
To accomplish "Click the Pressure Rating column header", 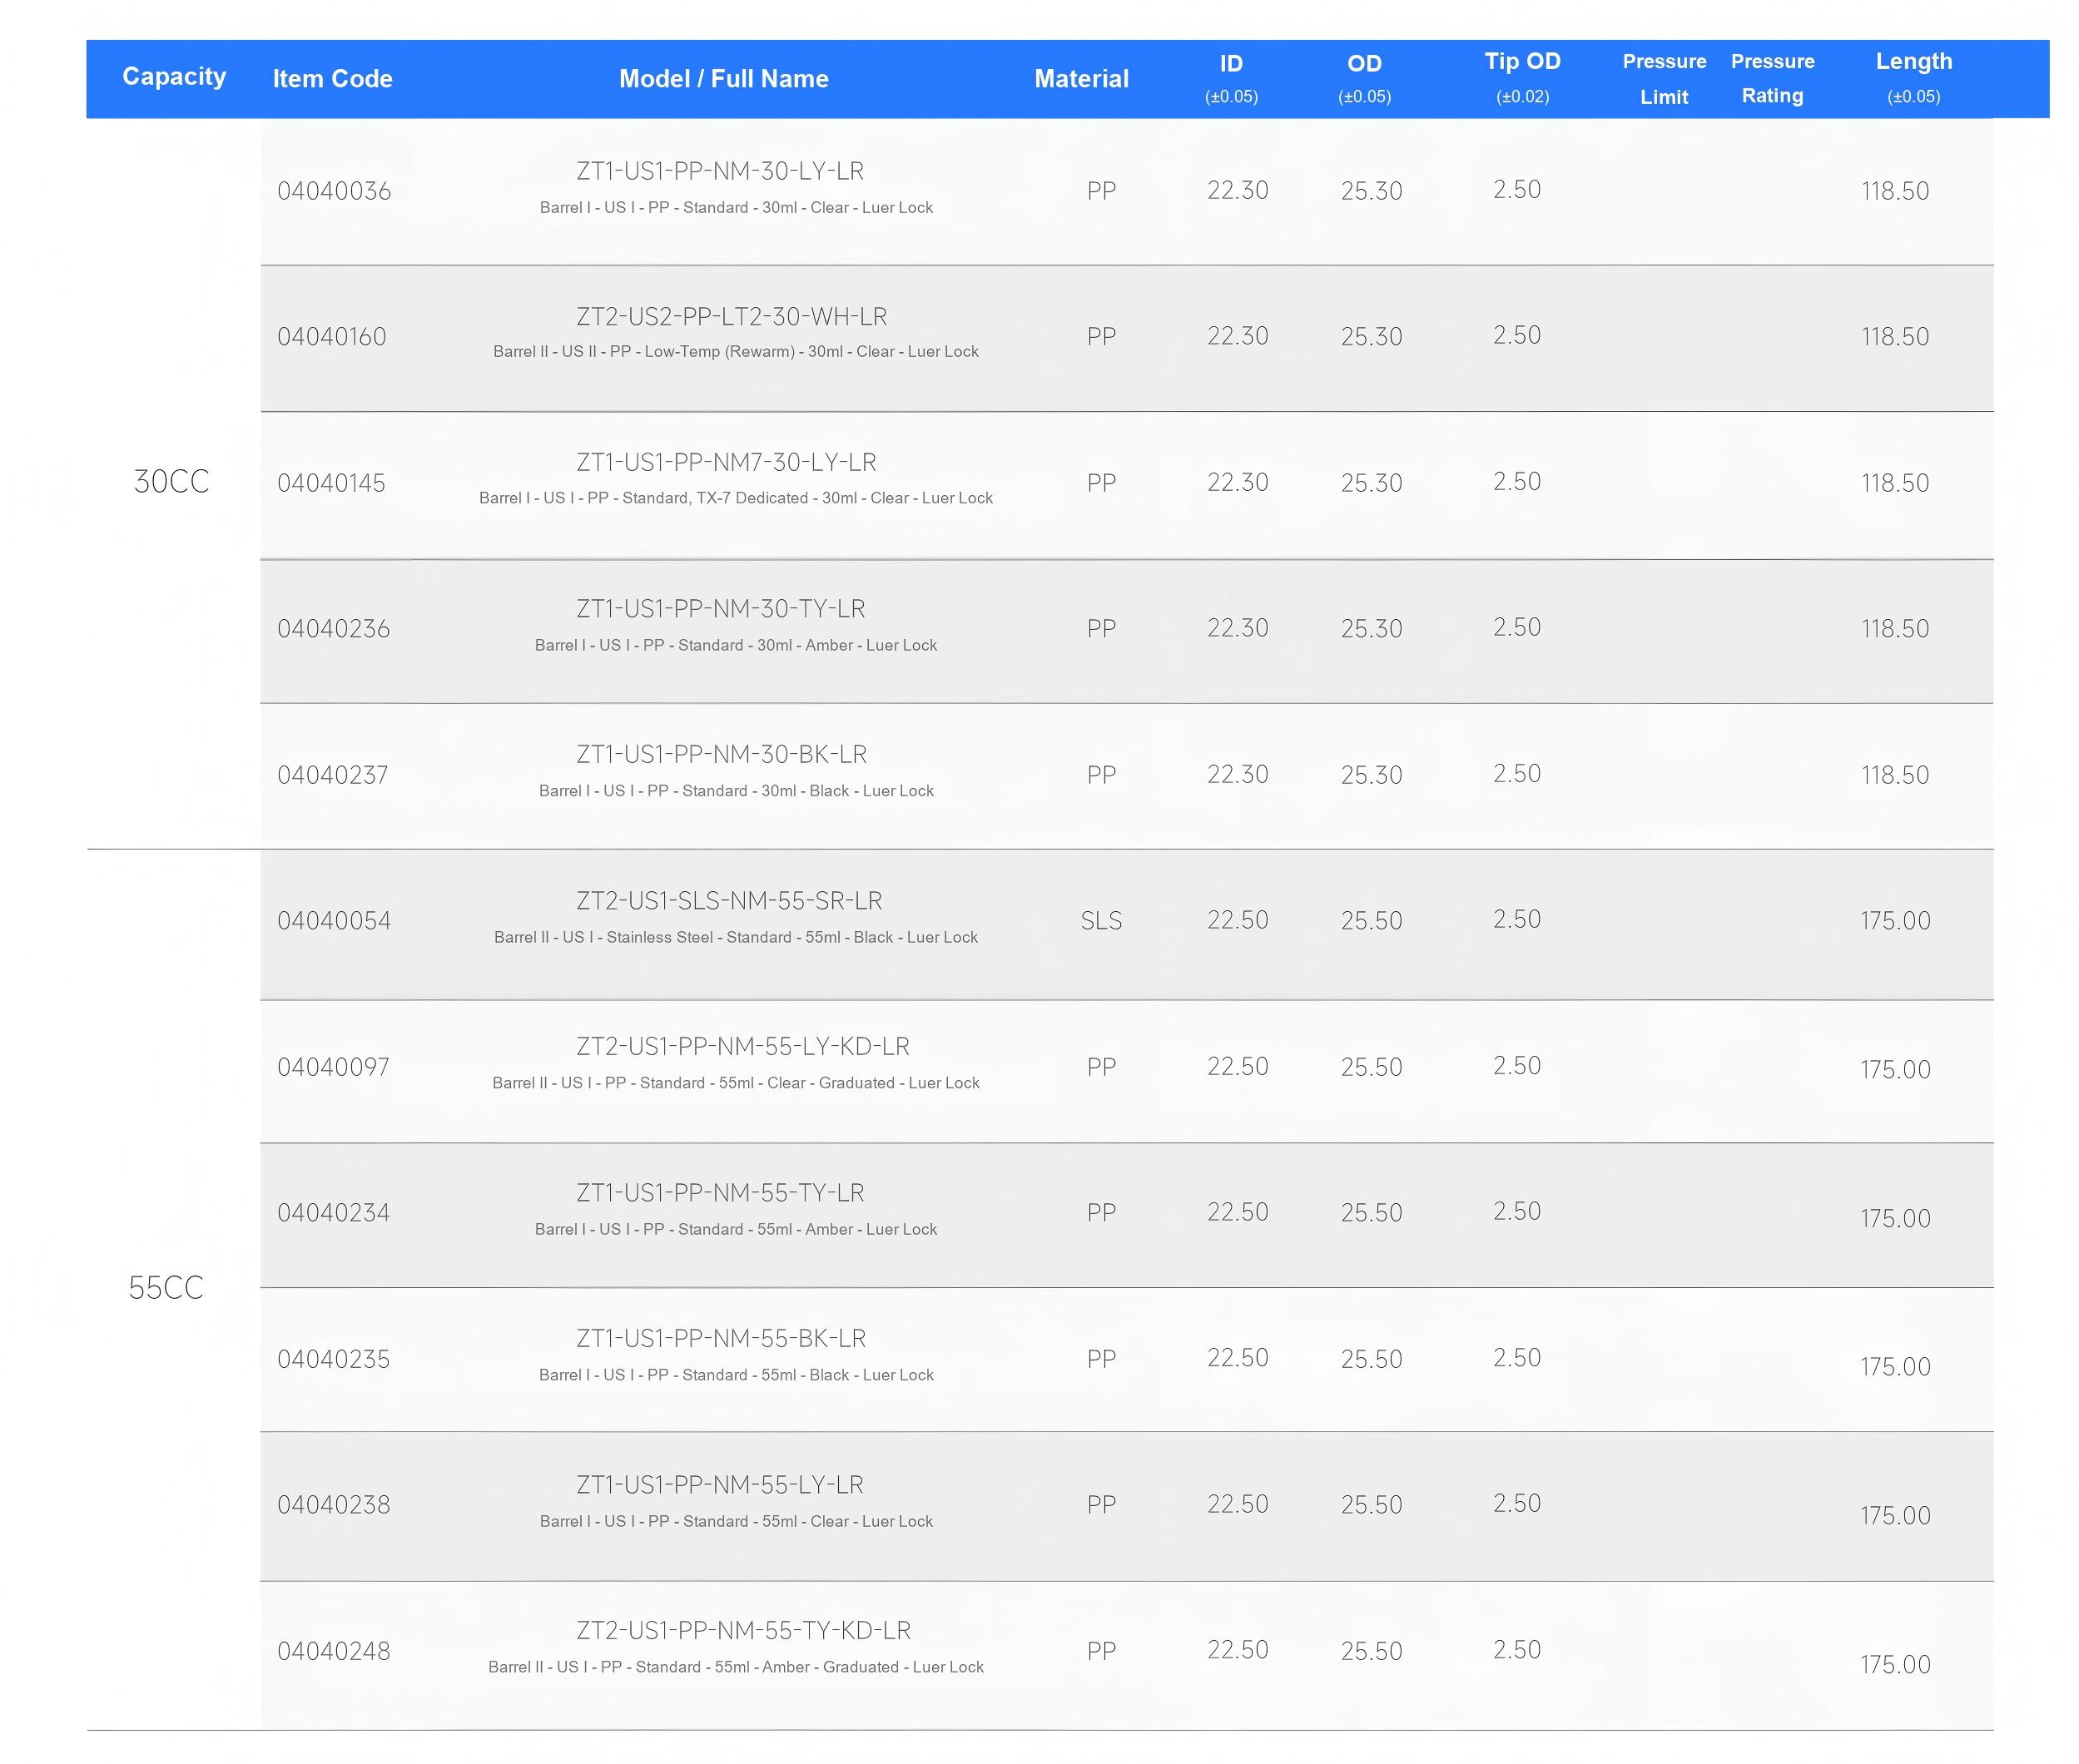I will tap(1772, 78).
